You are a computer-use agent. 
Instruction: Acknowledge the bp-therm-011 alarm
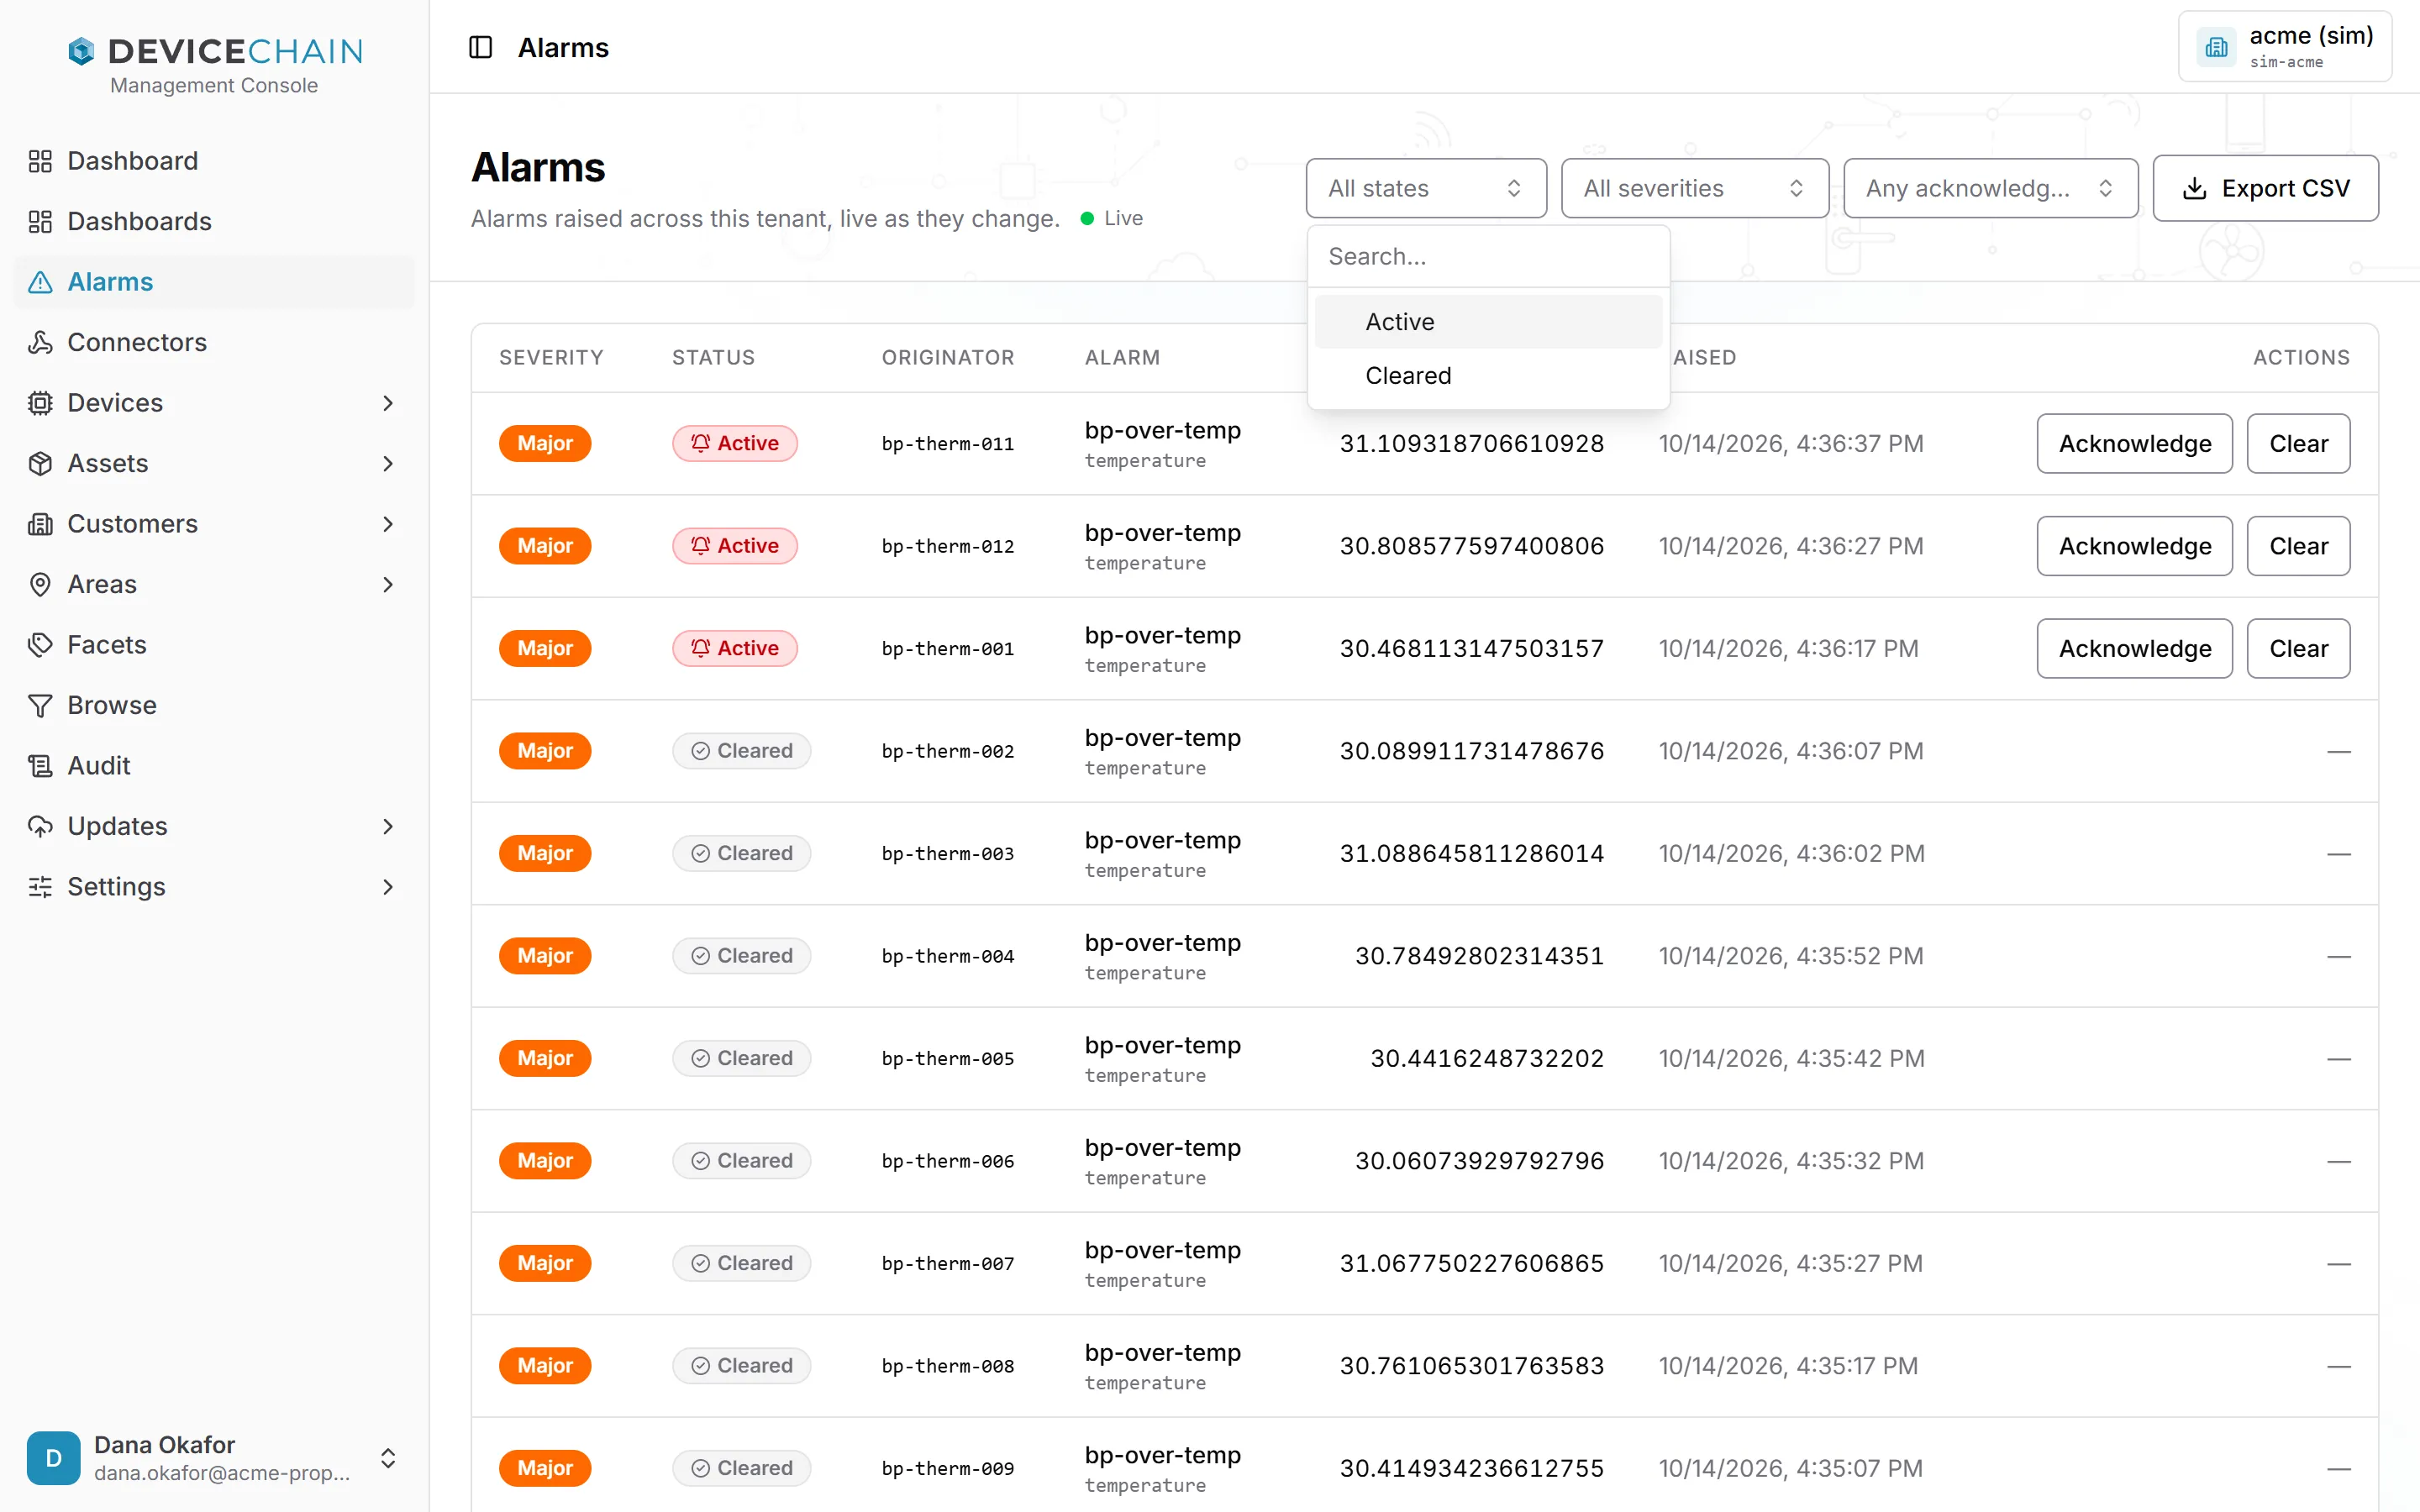pyautogui.click(x=2134, y=444)
